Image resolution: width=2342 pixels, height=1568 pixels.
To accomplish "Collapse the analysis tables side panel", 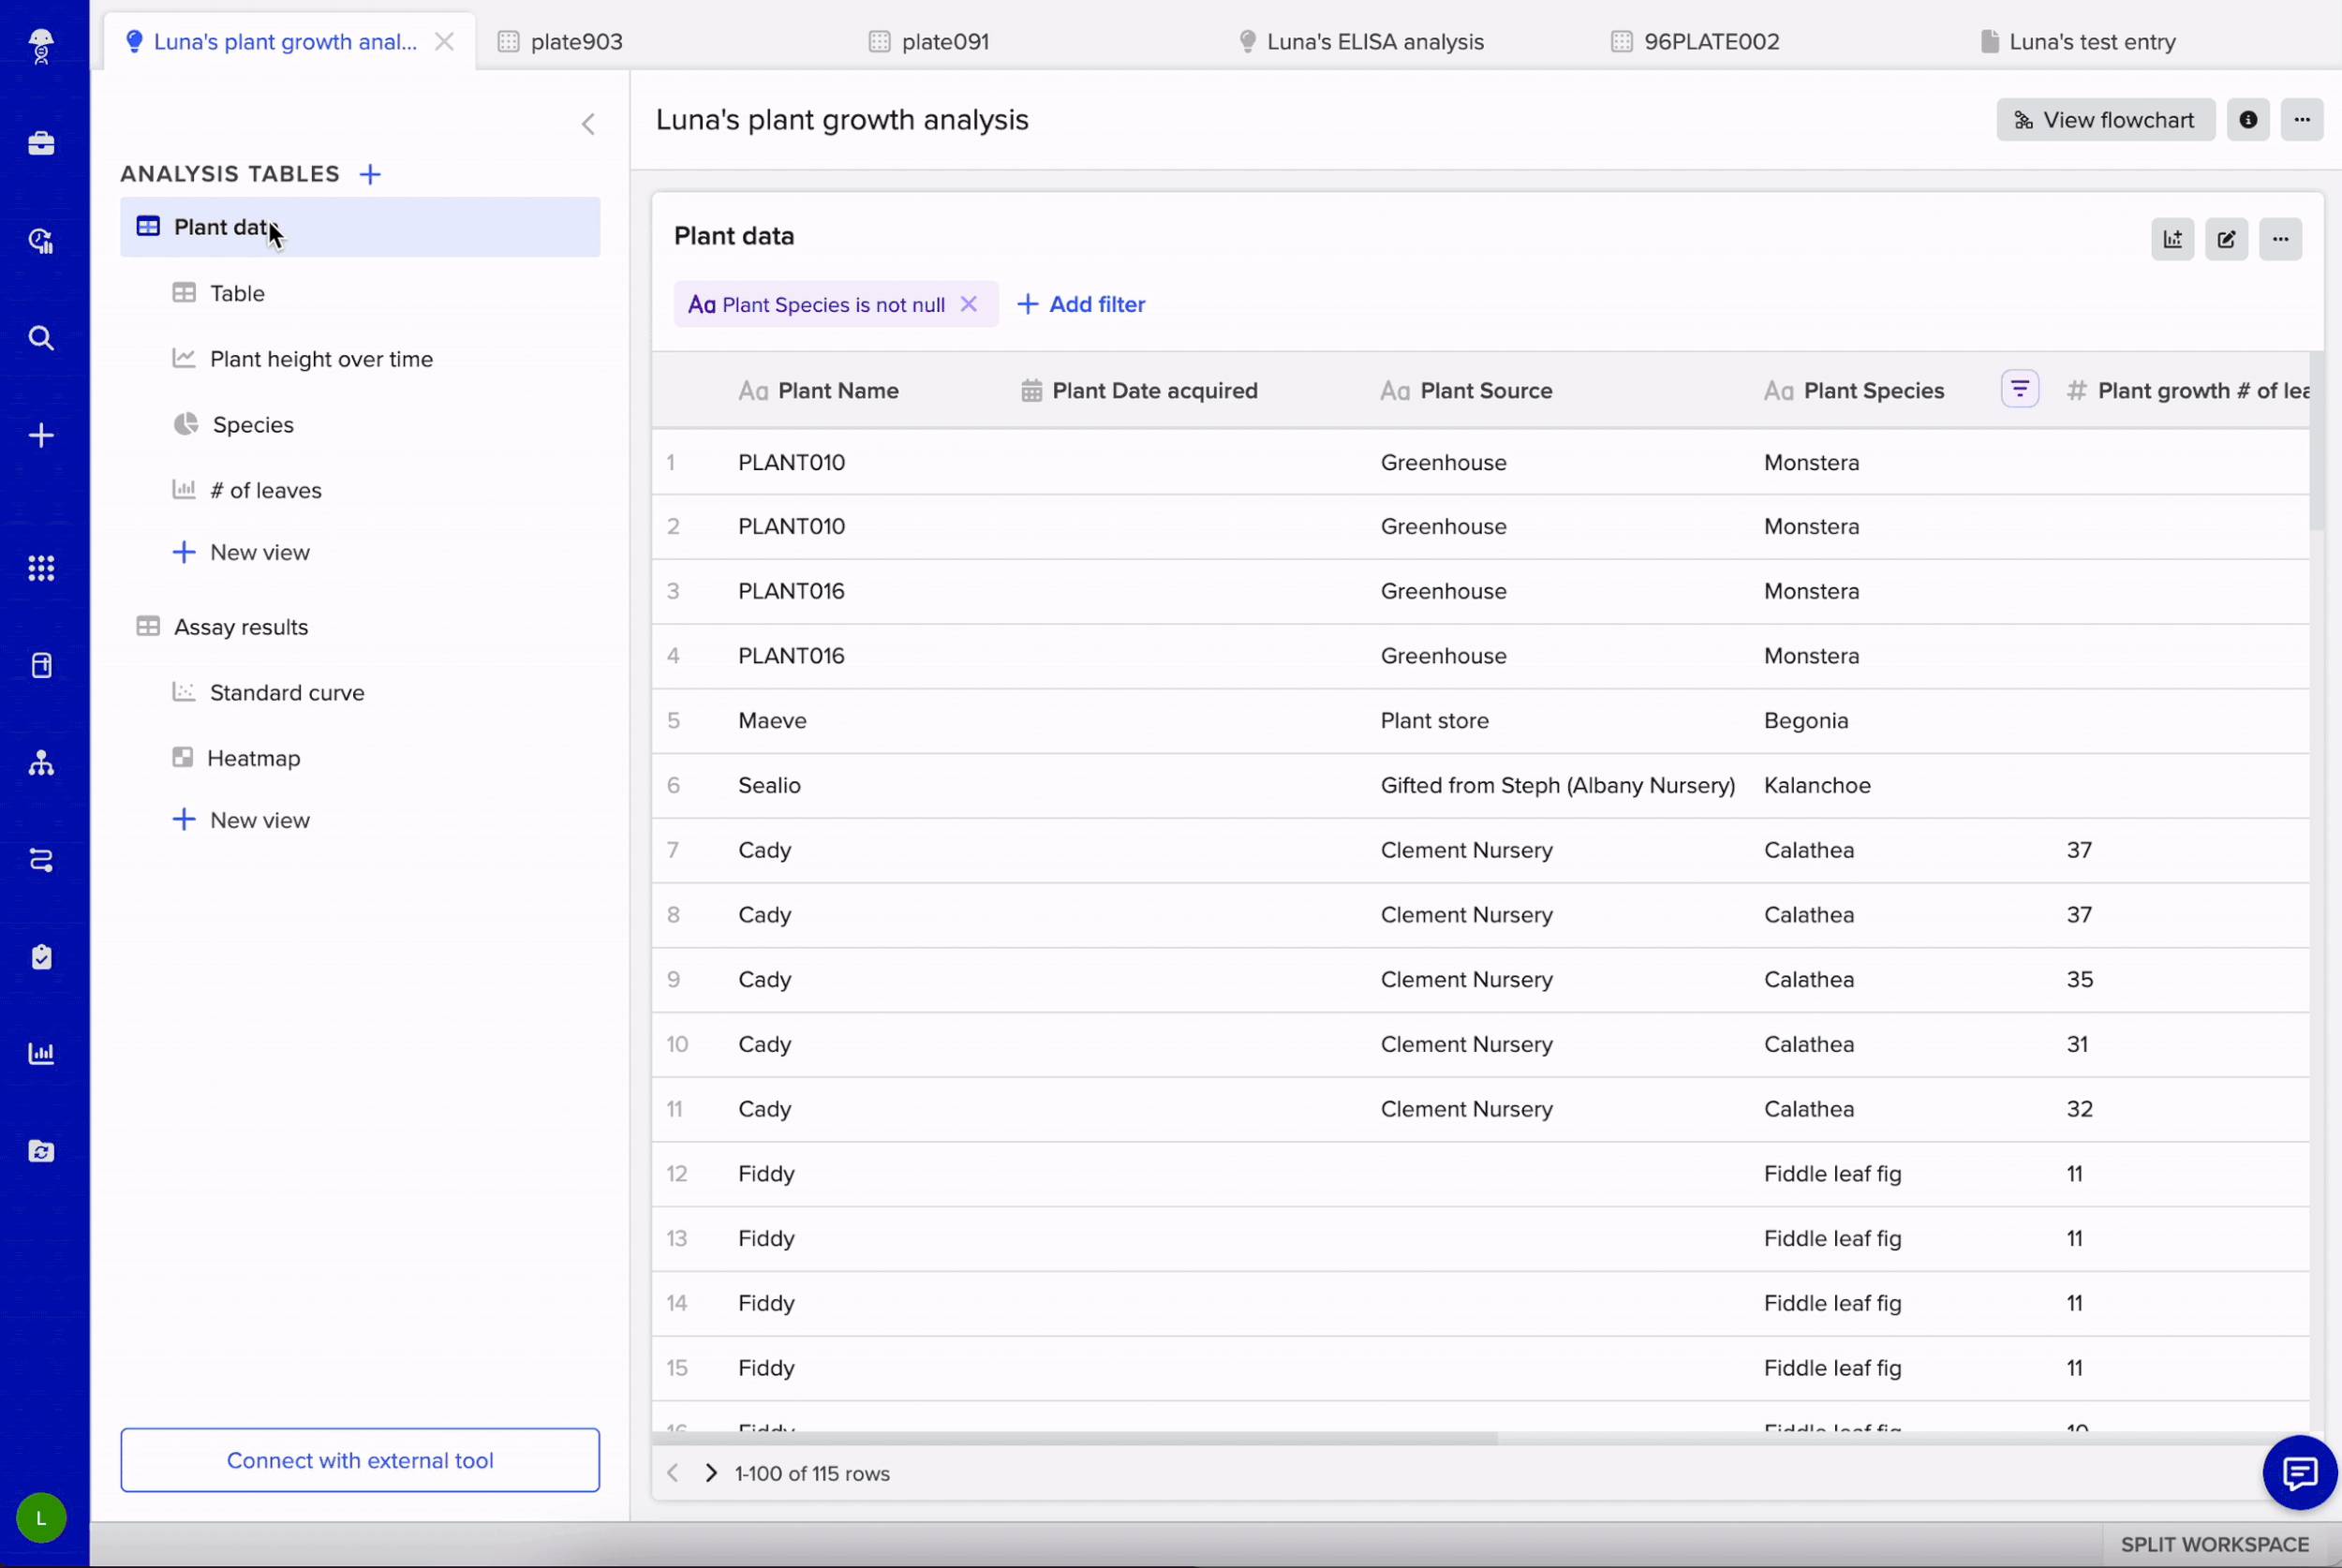I will pyautogui.click(x=588, y=124).
